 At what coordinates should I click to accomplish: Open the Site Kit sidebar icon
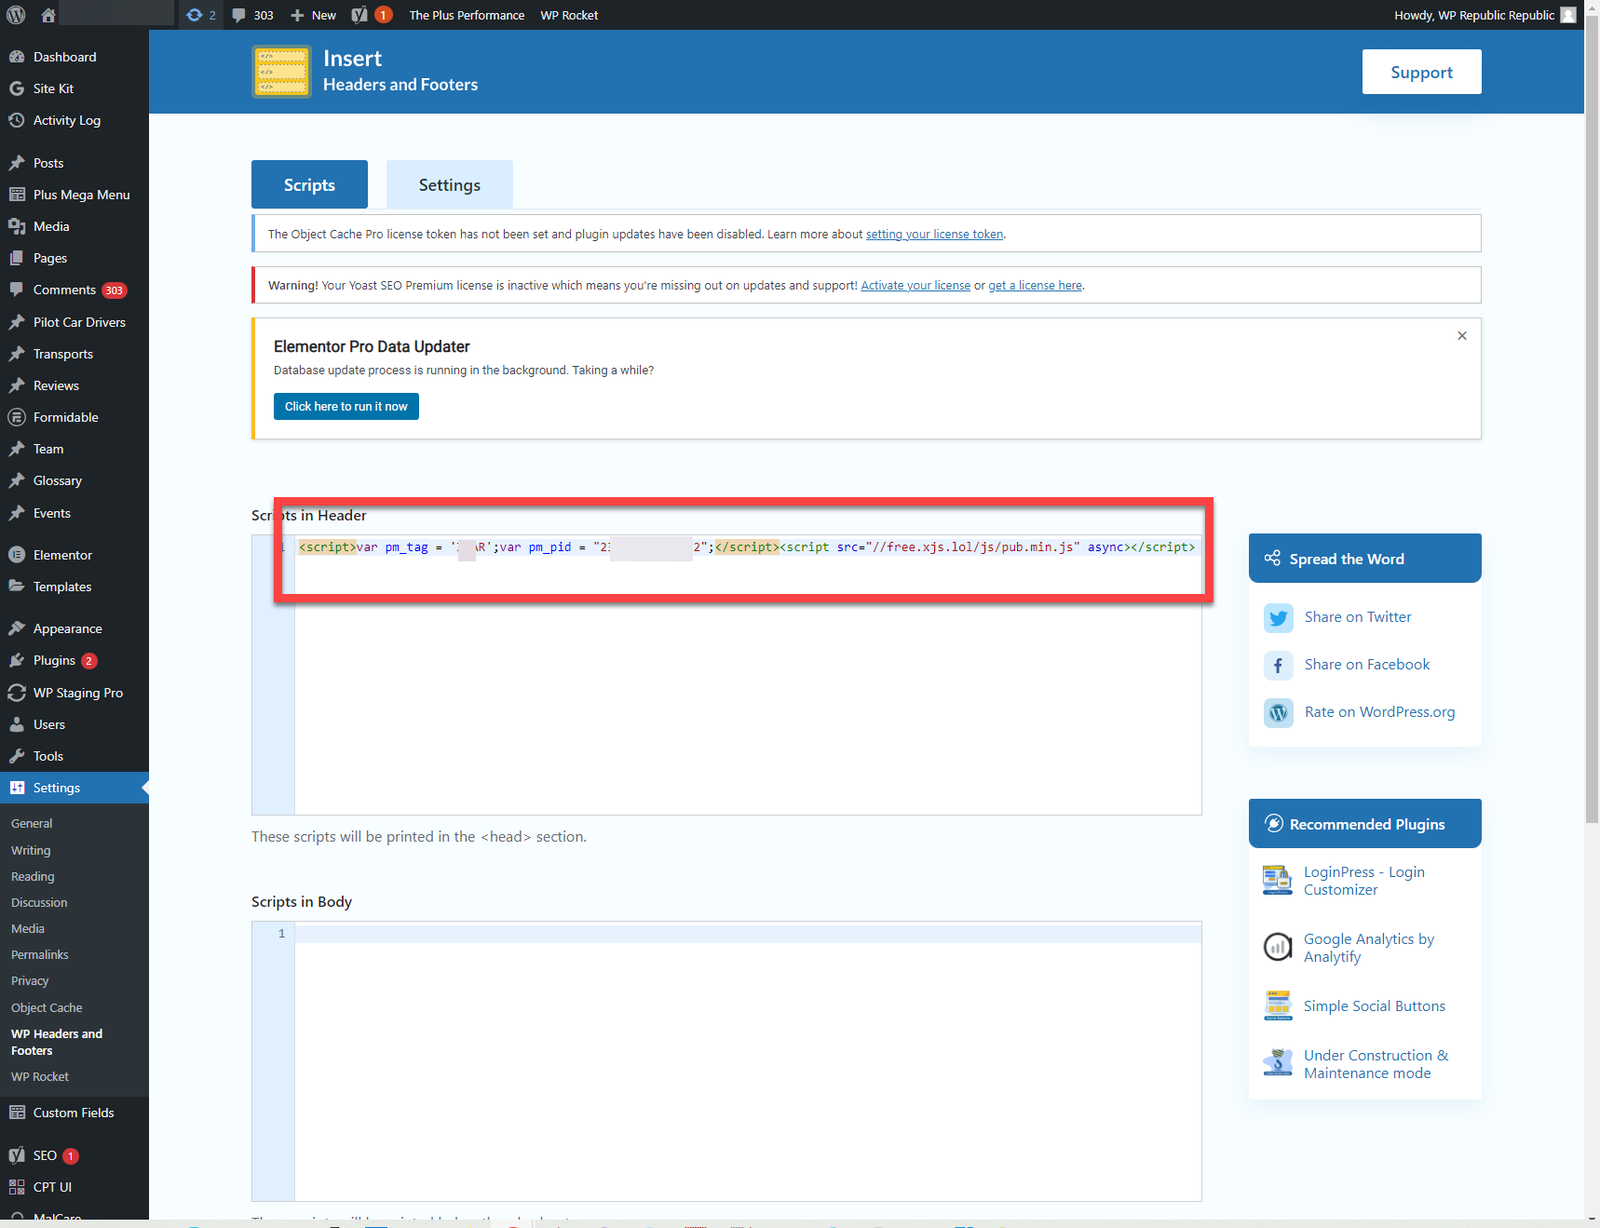pyautogui.click(x=17, y=88)
